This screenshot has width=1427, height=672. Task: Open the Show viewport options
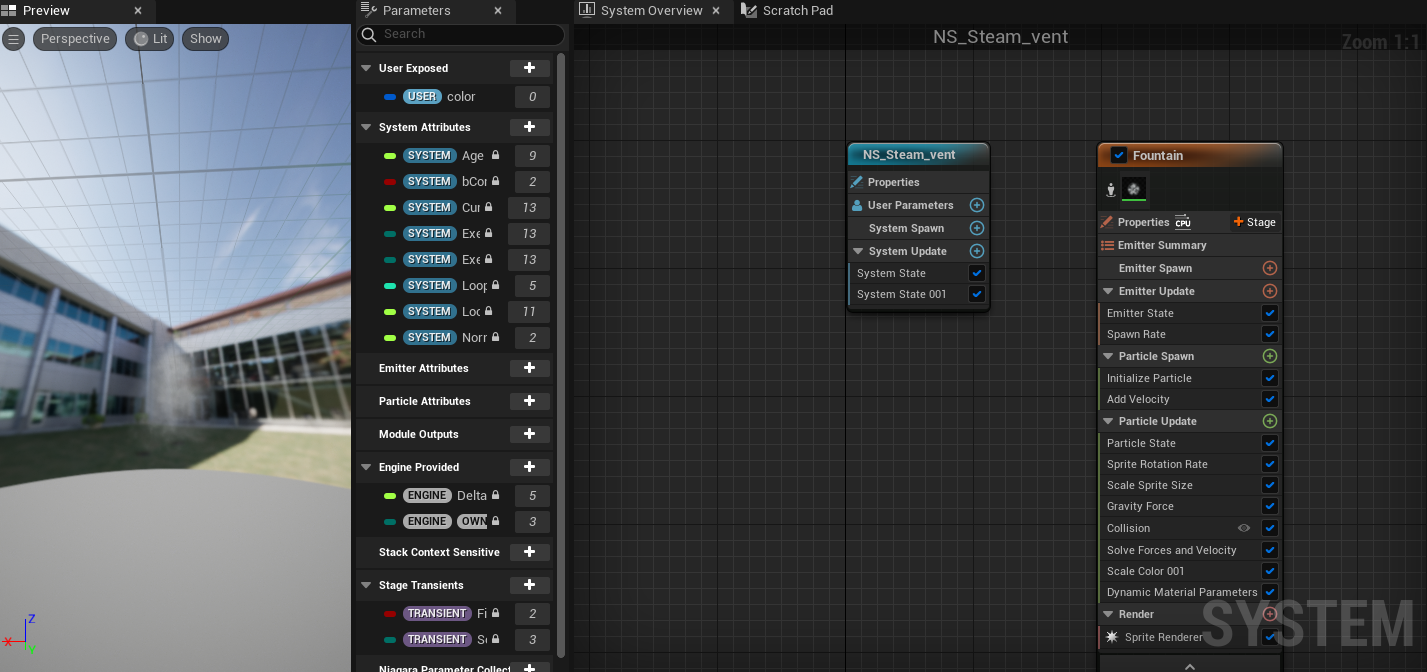click(205, 39)
